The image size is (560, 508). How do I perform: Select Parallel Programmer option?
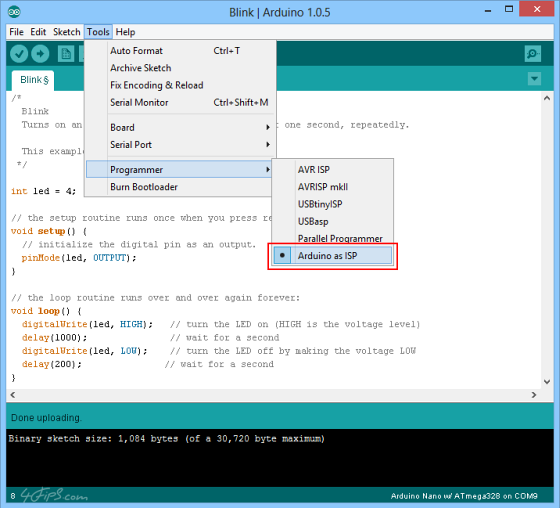point(332,238)
